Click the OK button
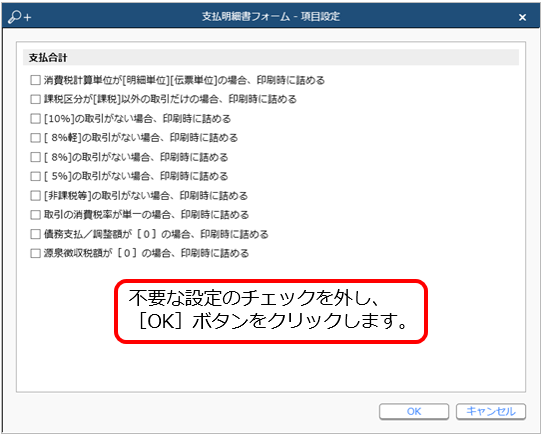This screenshot has height=434, width=541. click(414, 411)
